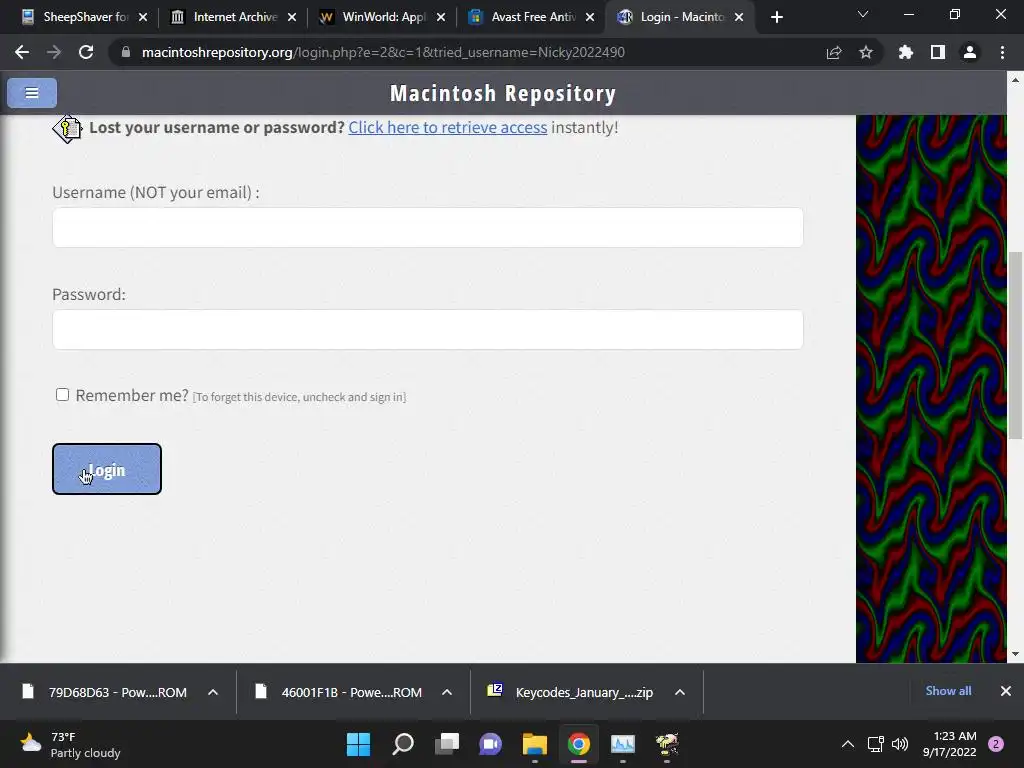Viewport: 1024px width, 768px height.
Task: Open the Windows Start menu
Action: 358,744
